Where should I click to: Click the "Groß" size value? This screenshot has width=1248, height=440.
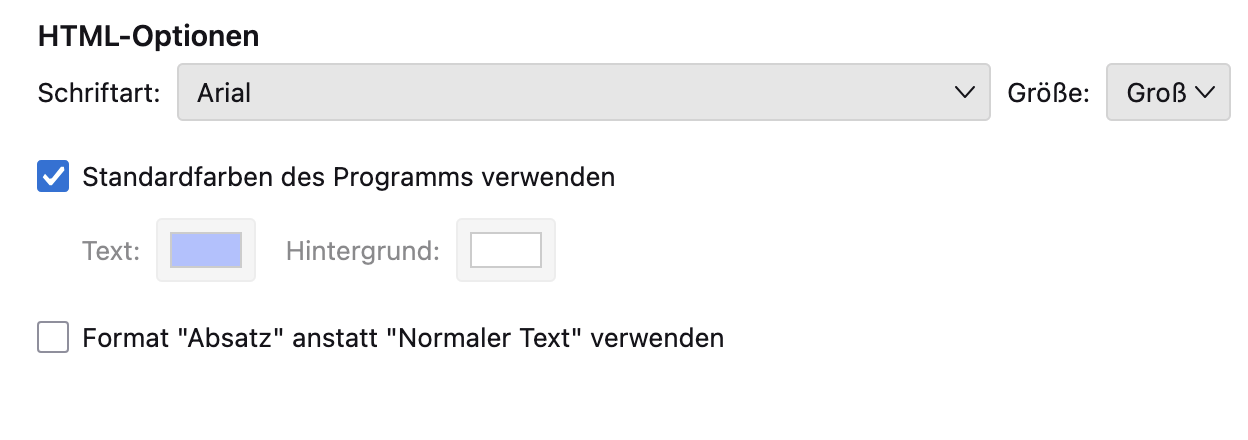pos(1156,93)
